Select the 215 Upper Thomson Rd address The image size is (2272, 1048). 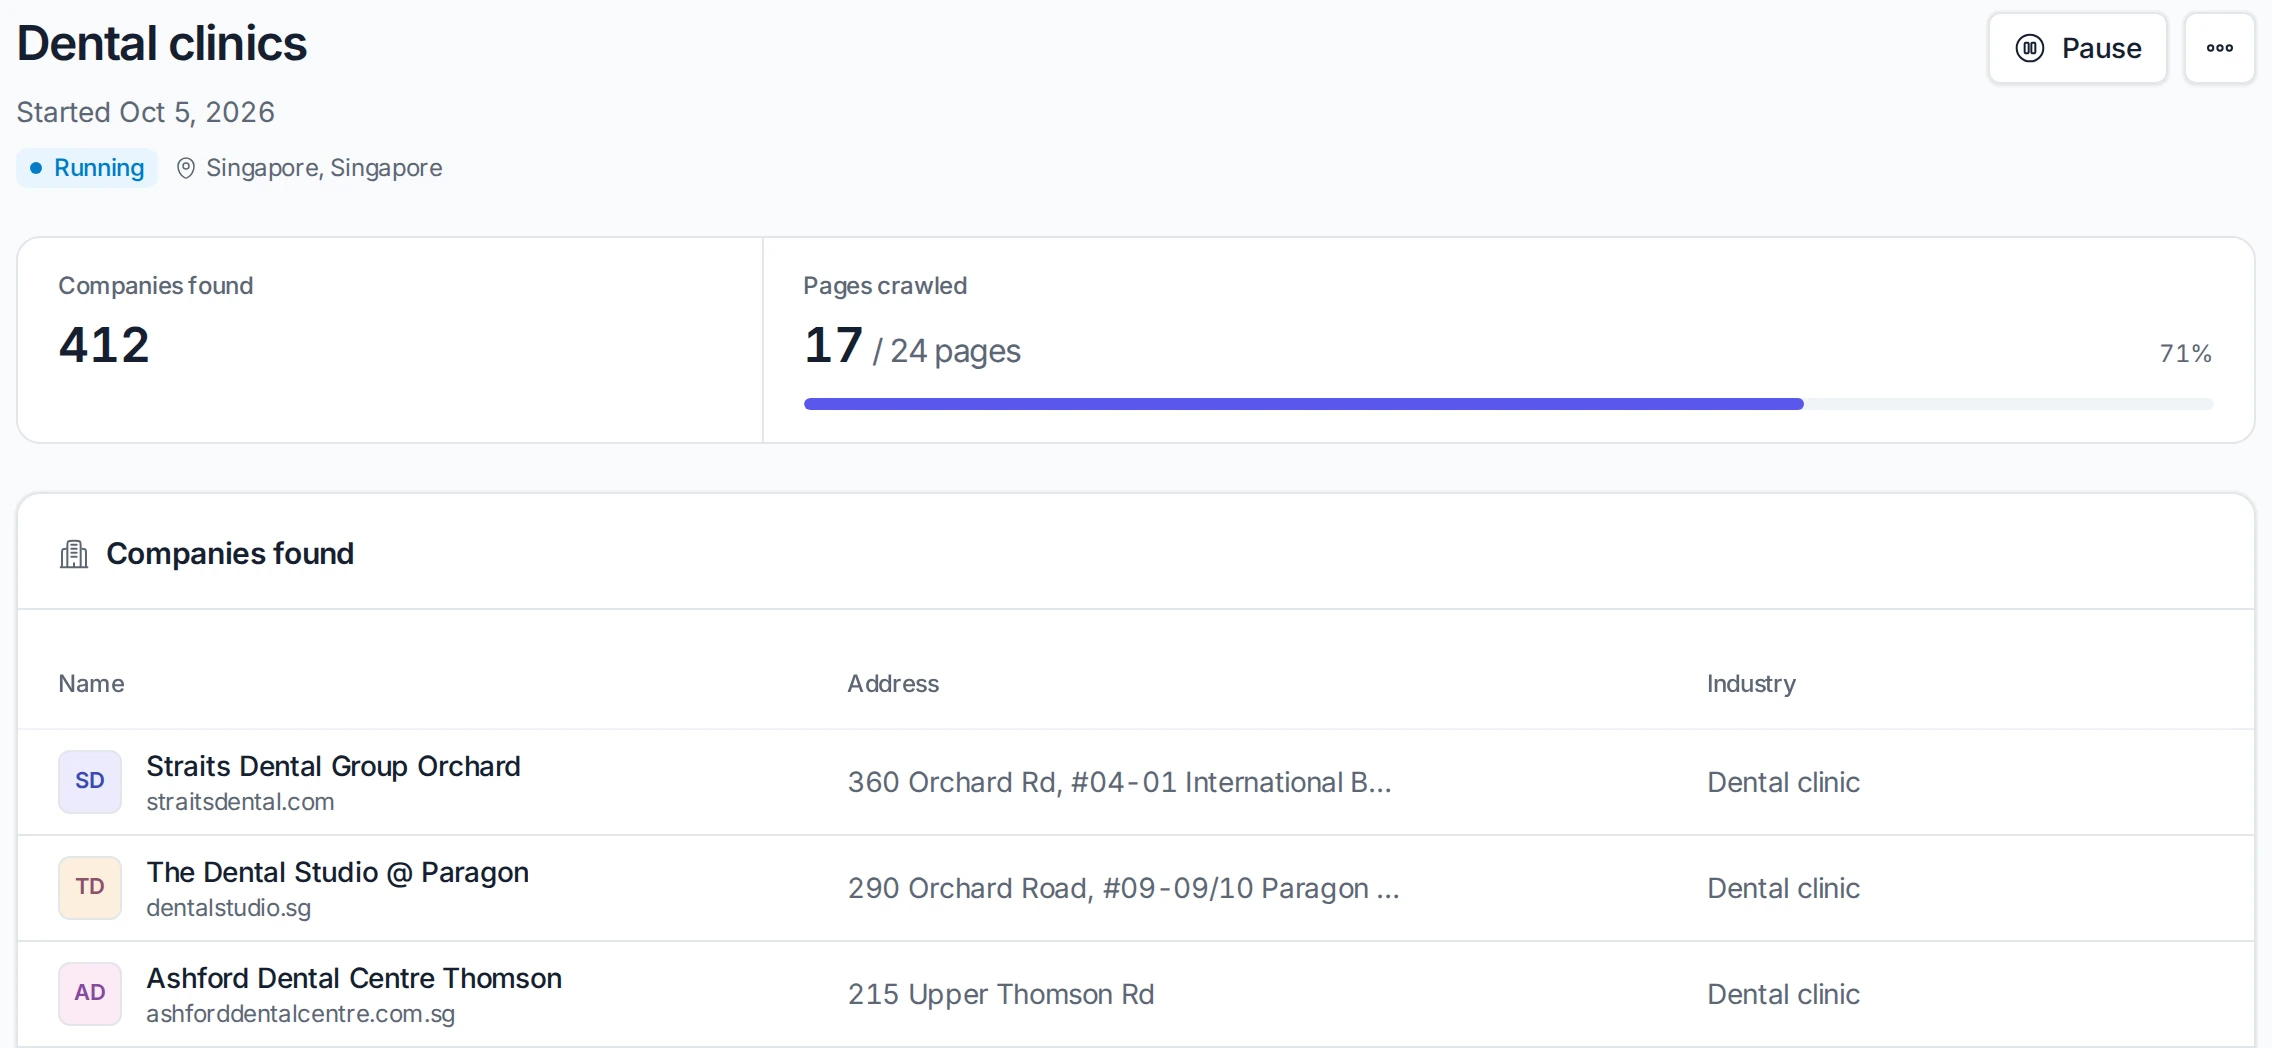[1001, 994]
